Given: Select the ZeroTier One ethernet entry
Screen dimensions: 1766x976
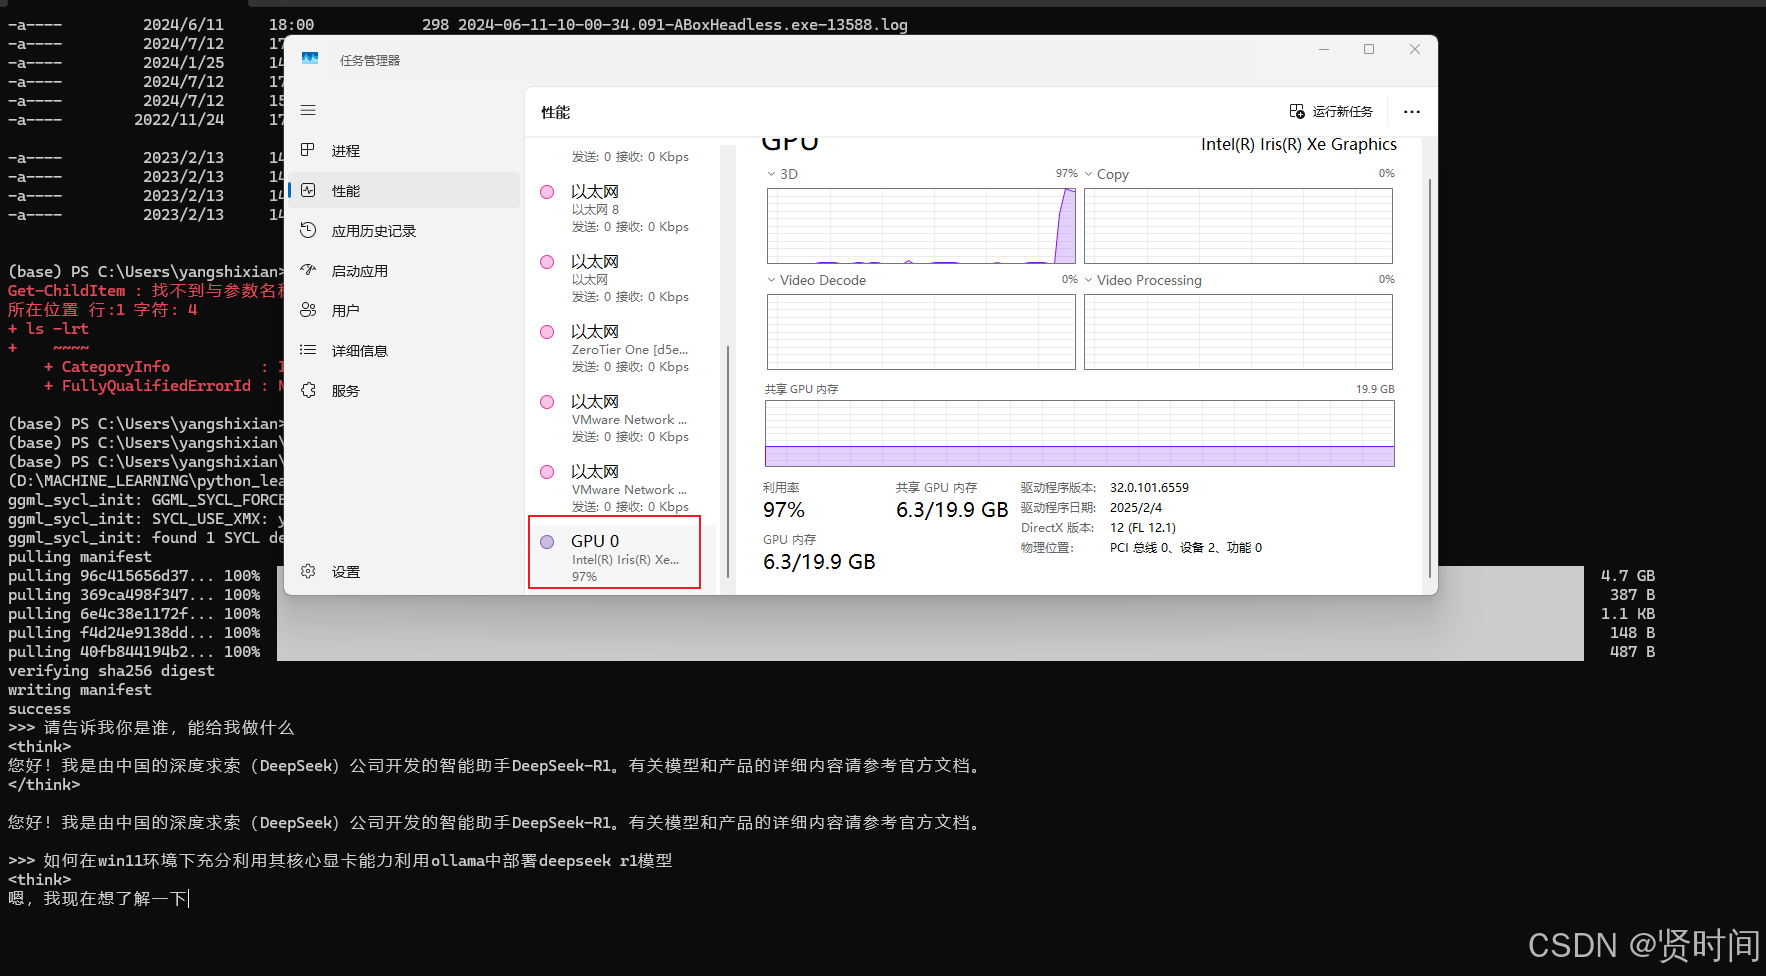Looking at the screenshot, I should click(x=622, y=348).
